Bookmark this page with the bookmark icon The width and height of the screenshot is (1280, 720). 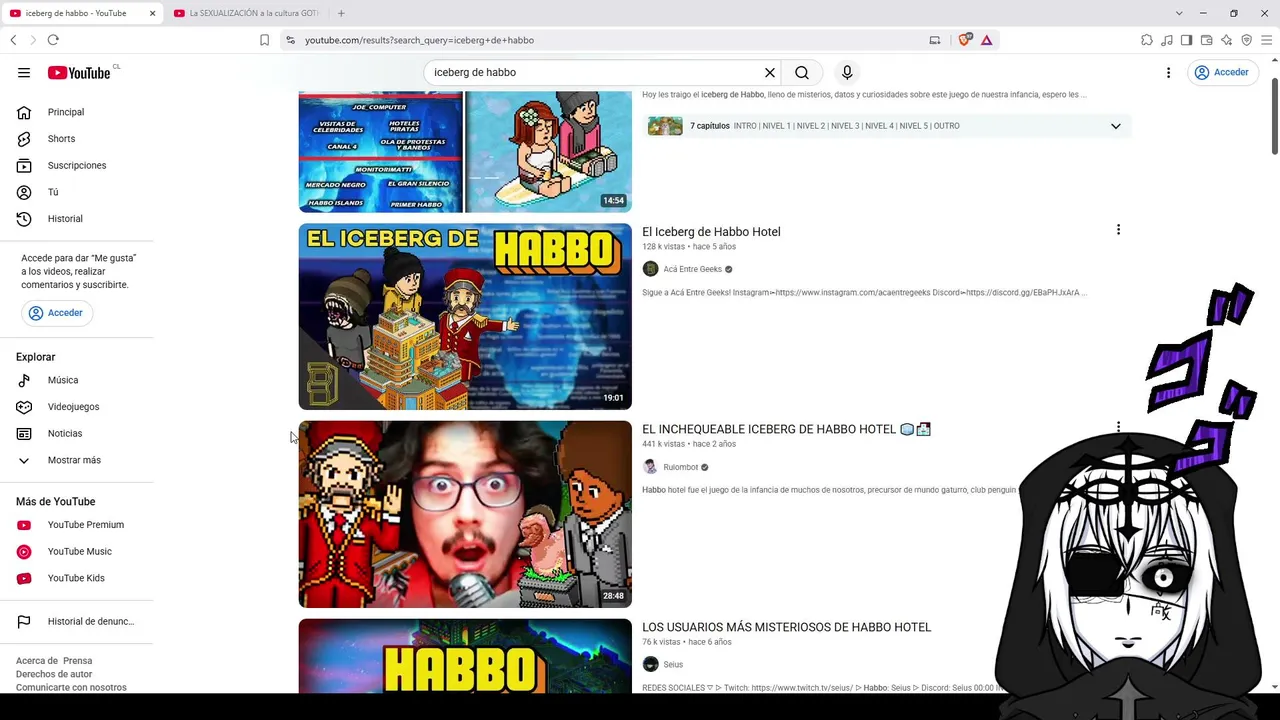click(x=264, y=40)
